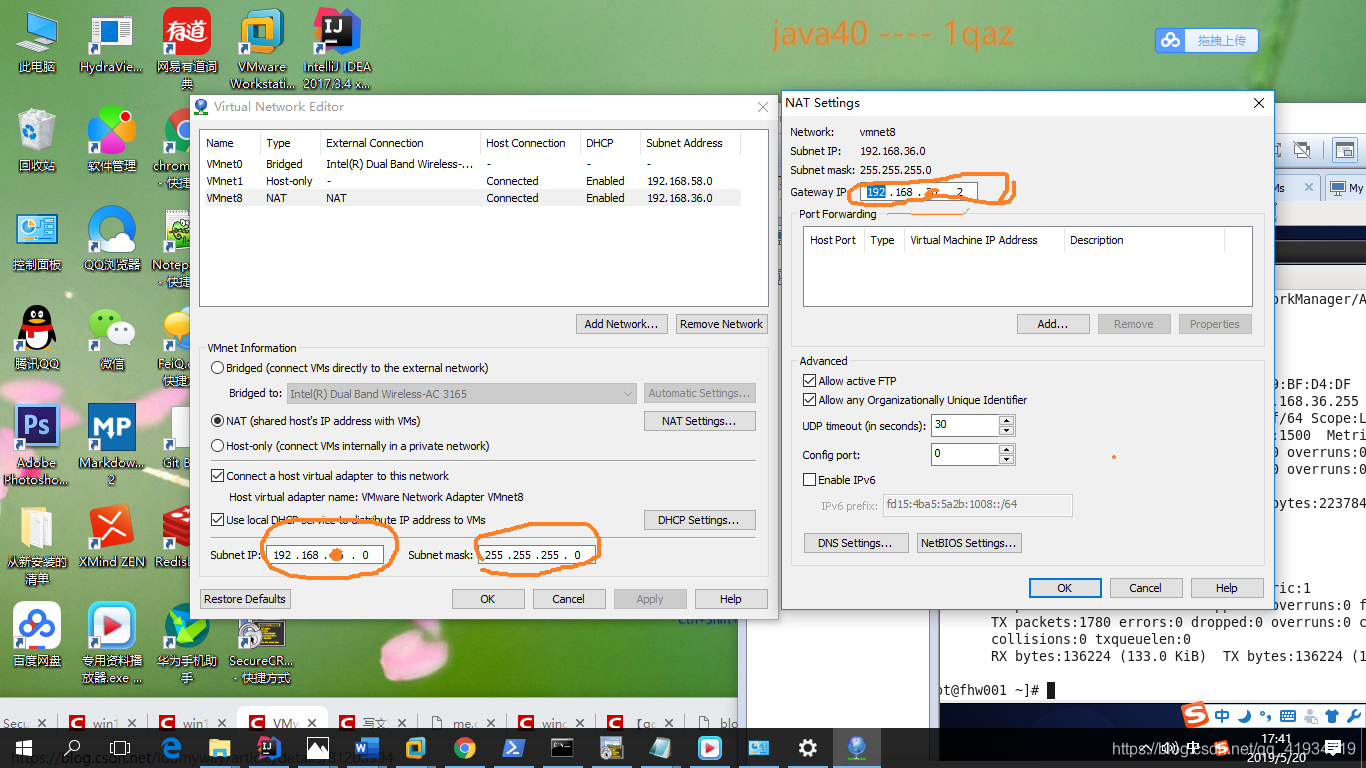
Task: Decrease Config port with down arrow
Action: 1007,459
